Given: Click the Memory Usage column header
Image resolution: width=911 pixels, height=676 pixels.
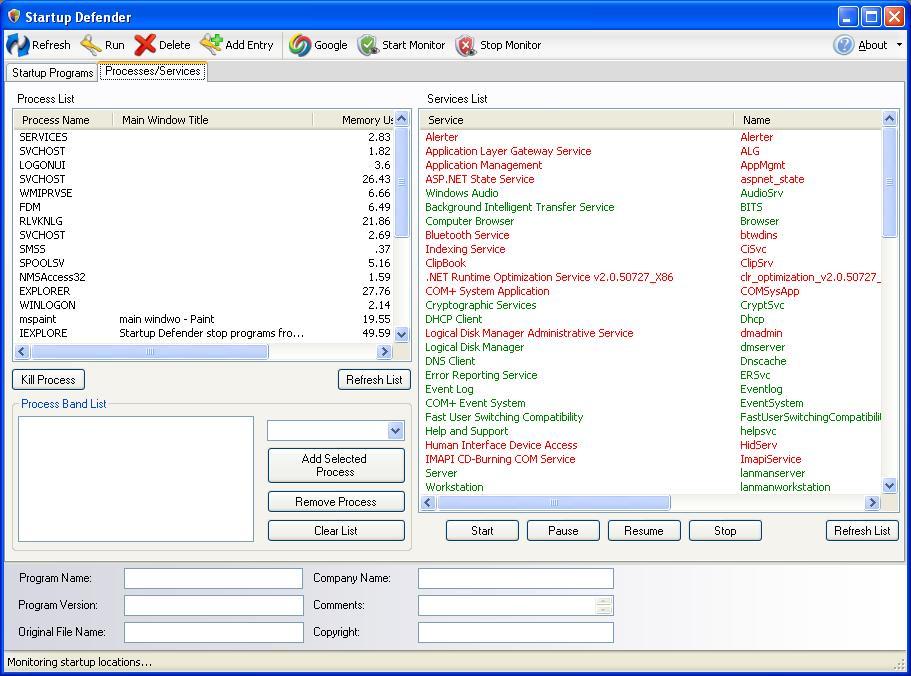Looking at the screenshot, I should (x=353, y=120).
